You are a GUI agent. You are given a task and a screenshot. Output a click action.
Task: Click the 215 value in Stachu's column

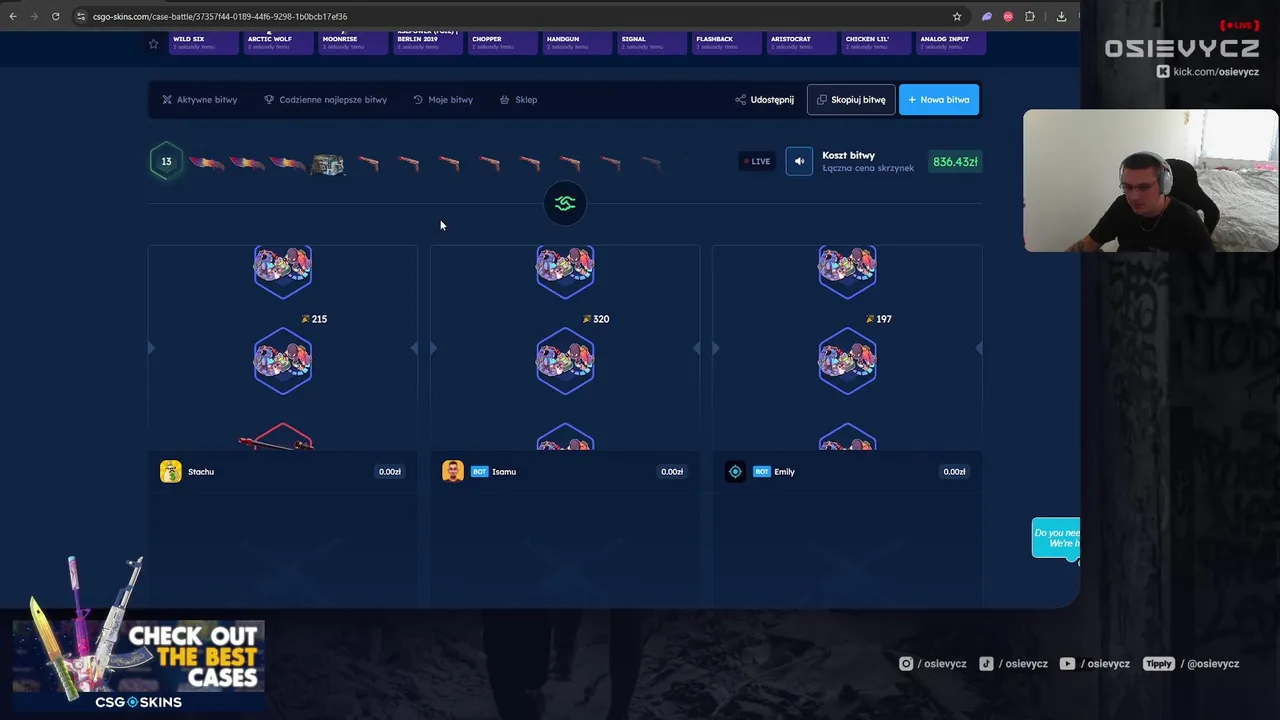click(x=319, y=319)
